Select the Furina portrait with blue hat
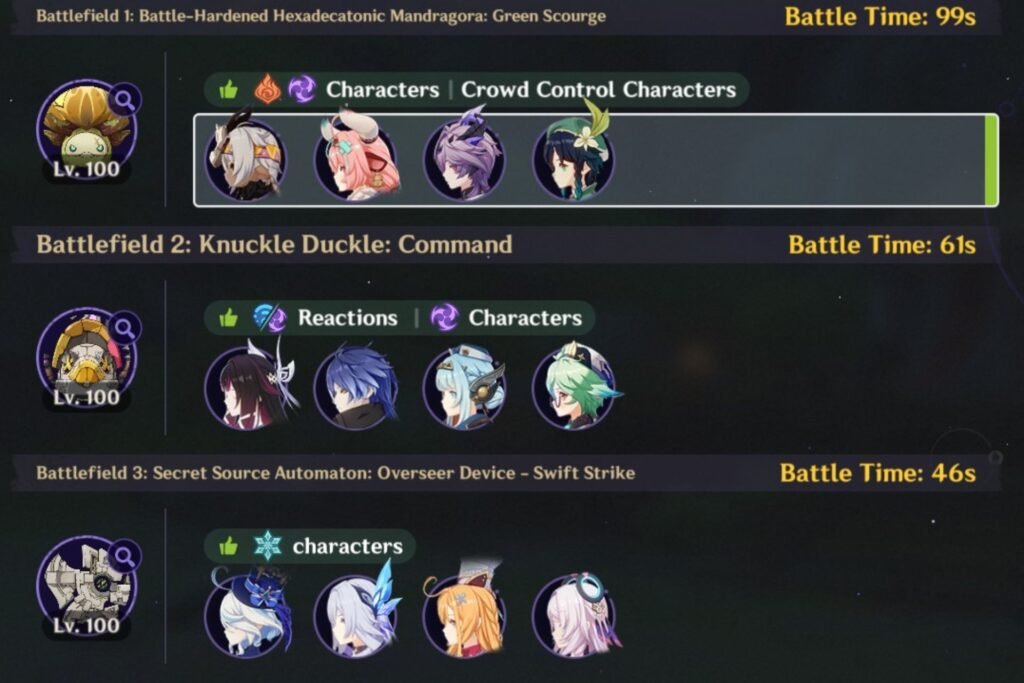The height and width of the screenshot is (683, 1024). pyautogui.click(x=247, y=612)
